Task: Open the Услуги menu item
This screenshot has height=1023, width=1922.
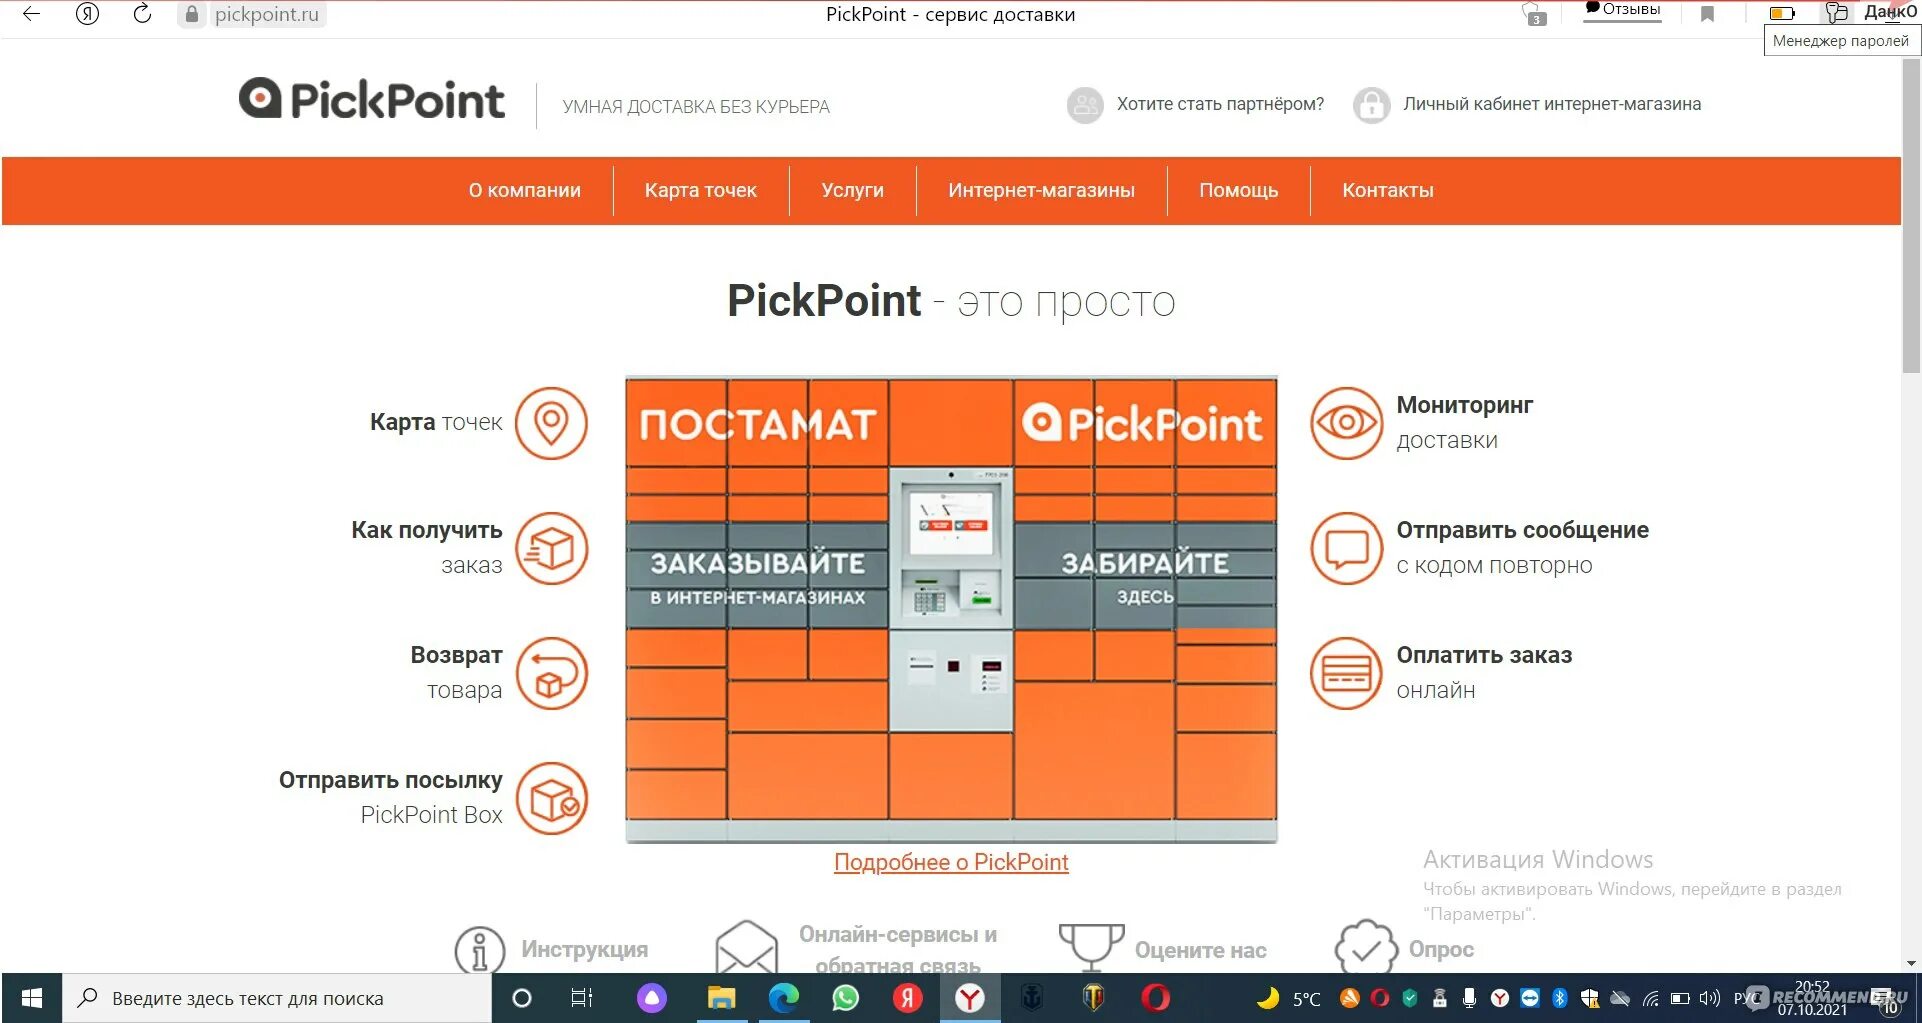Action: [x=852, y=190]
